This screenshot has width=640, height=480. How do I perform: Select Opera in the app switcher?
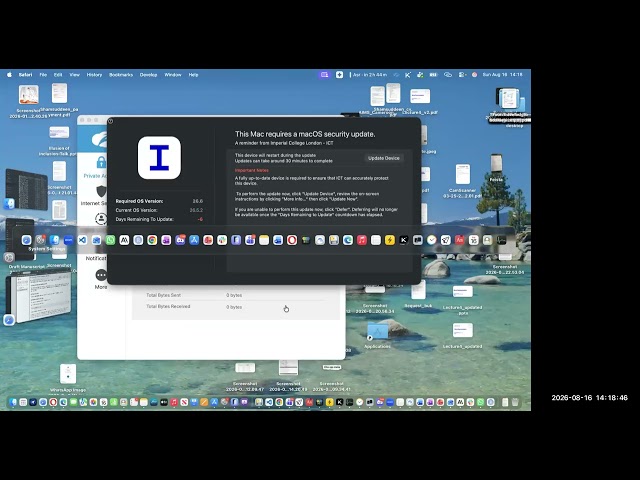(x=292, y=240)
